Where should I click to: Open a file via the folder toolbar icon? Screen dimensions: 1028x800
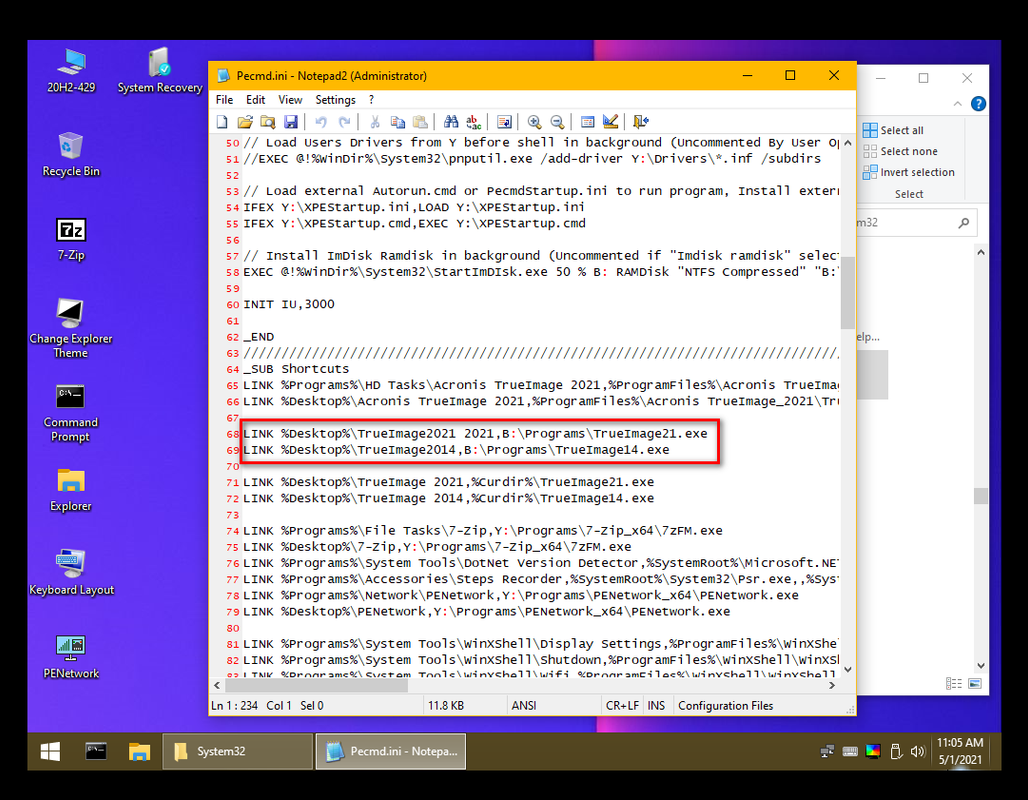pyautogui.click(x=245, y=122)
